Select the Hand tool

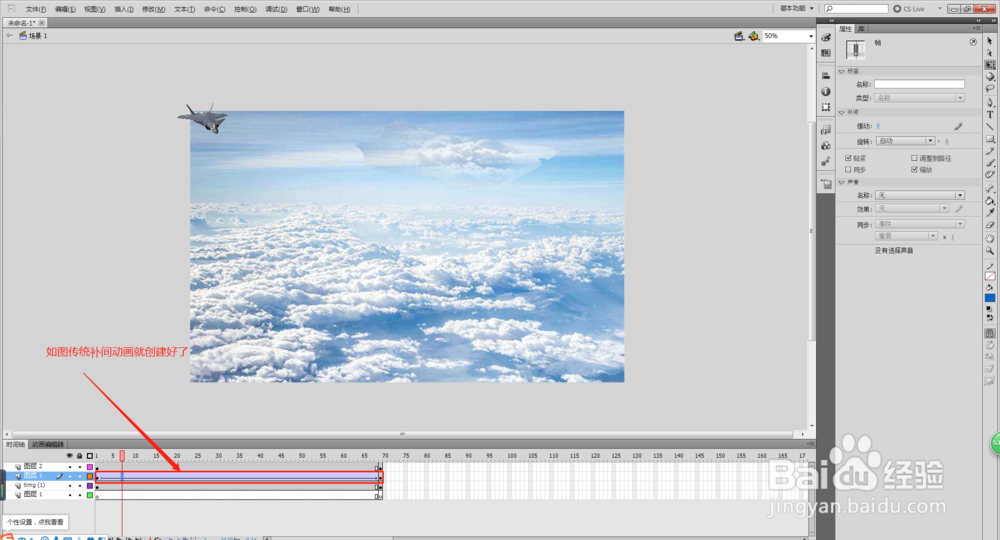990,238
